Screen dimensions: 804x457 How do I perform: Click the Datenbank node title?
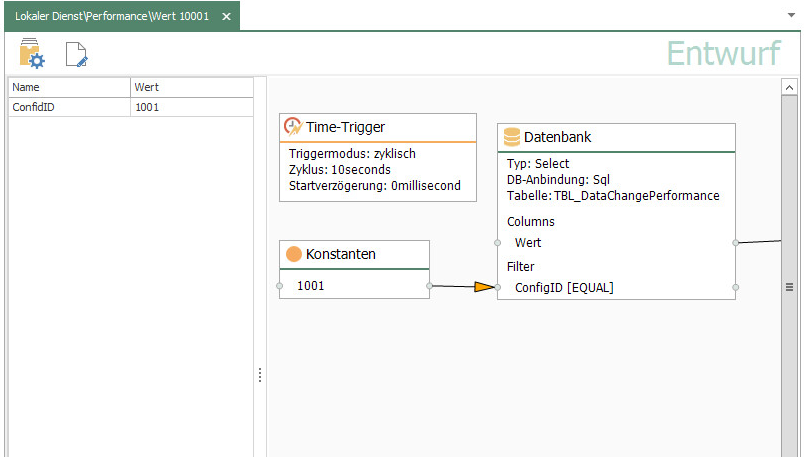click(x=557, y=137)
